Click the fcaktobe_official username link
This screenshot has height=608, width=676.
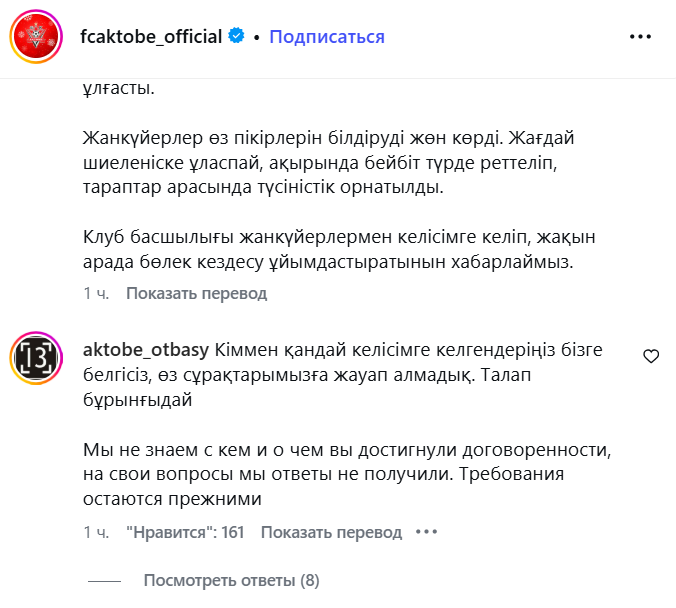click(x=150, y=37)
